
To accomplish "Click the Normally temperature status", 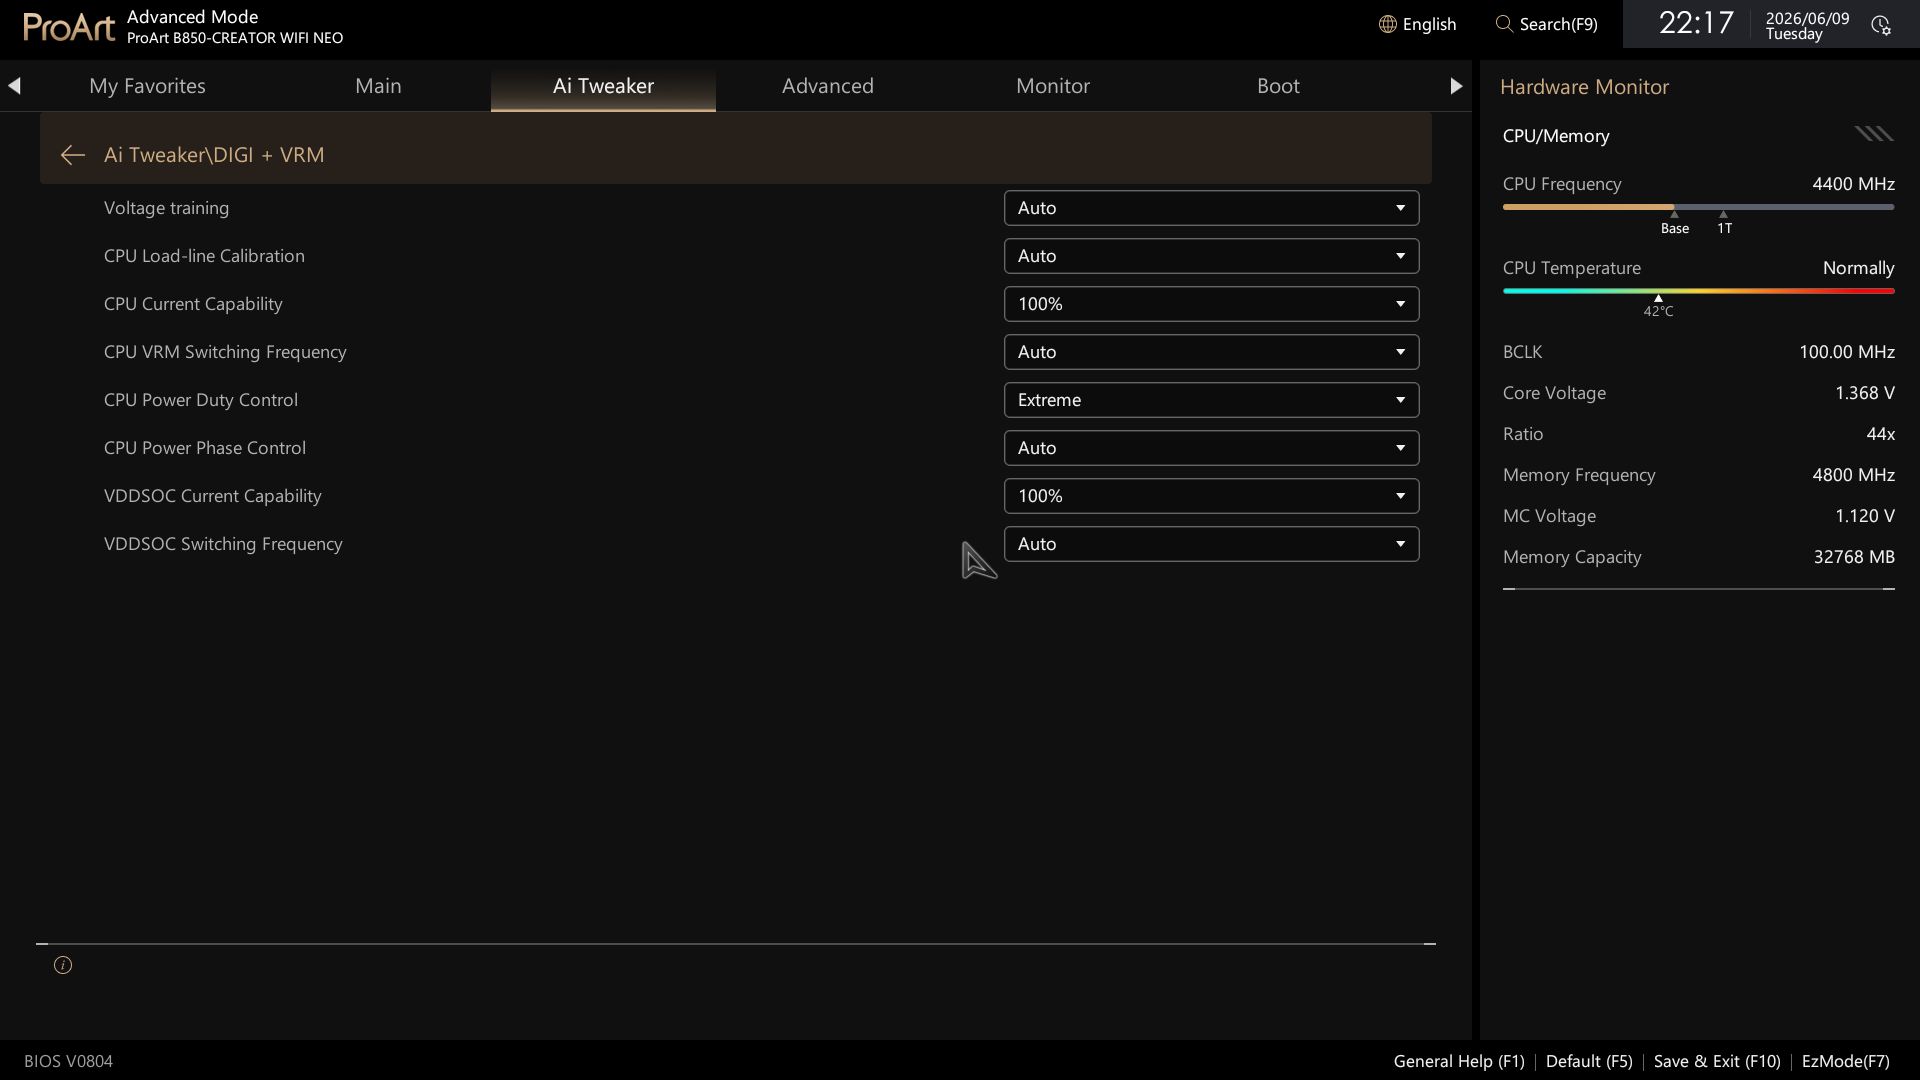I will (1858, 268).
